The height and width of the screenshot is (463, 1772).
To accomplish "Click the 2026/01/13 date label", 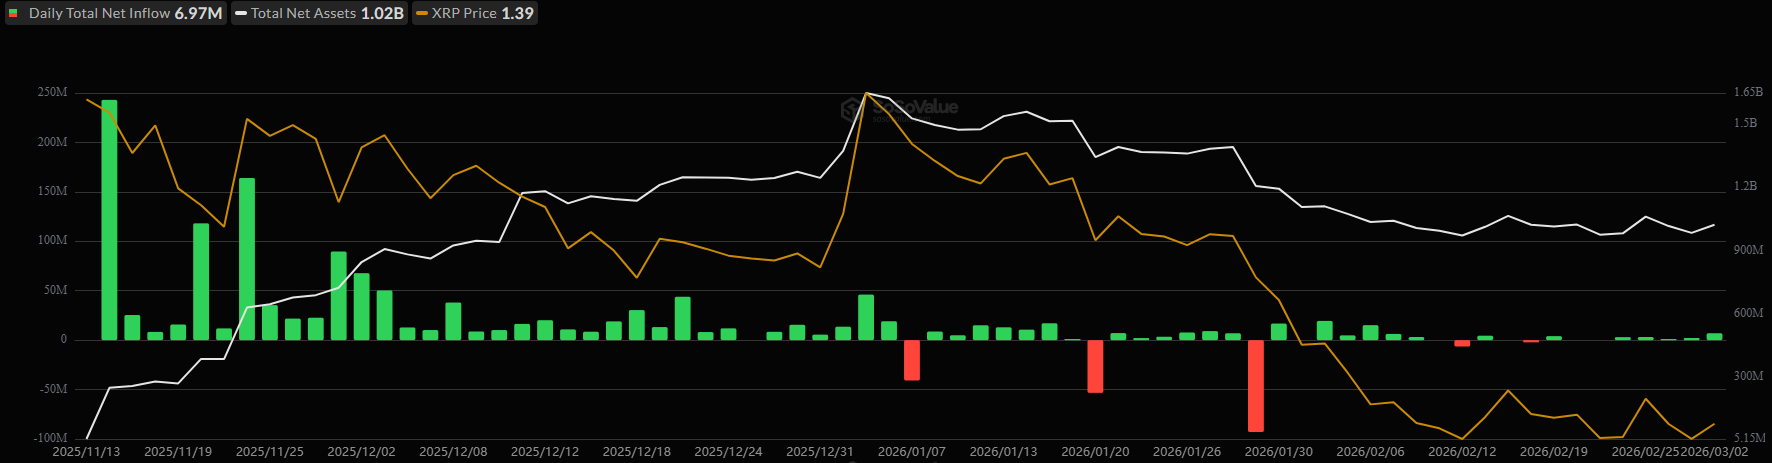I will pos(1004,452).
